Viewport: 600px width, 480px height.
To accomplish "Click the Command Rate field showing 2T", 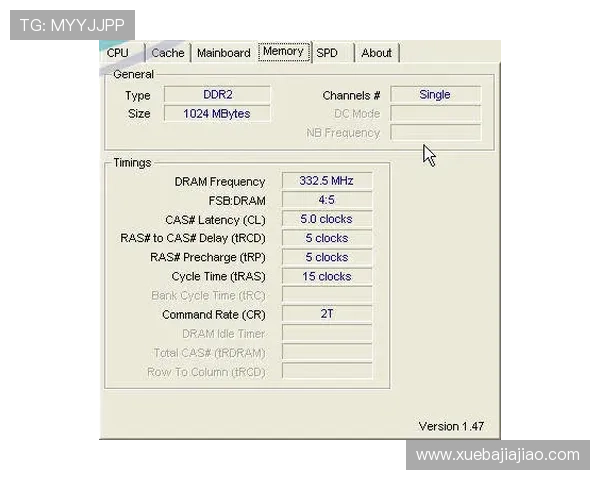I will pos(327,314).
